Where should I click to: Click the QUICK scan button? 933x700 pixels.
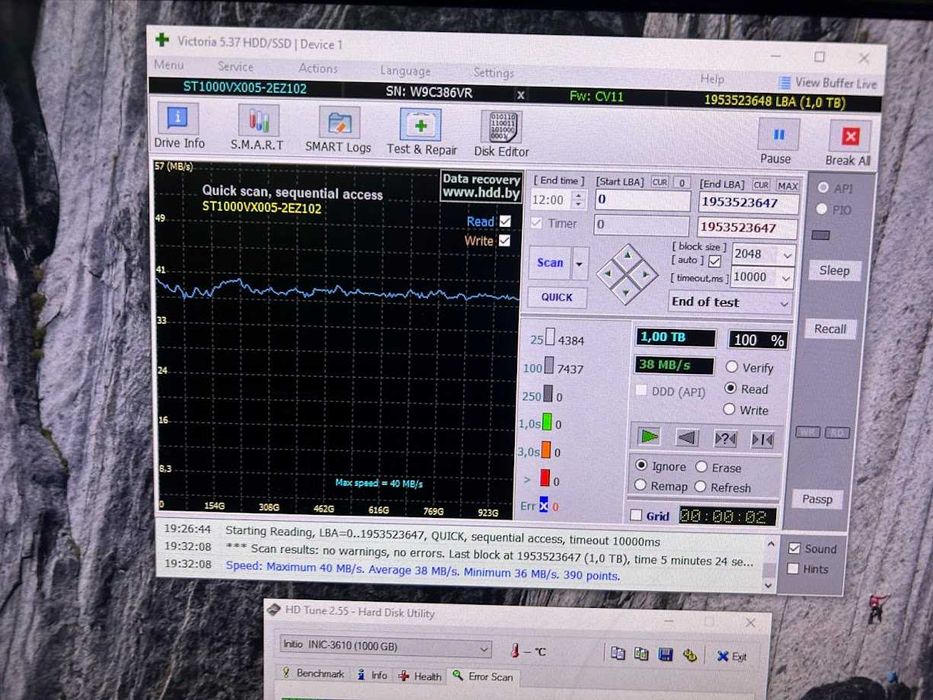(x=556, y=297)
